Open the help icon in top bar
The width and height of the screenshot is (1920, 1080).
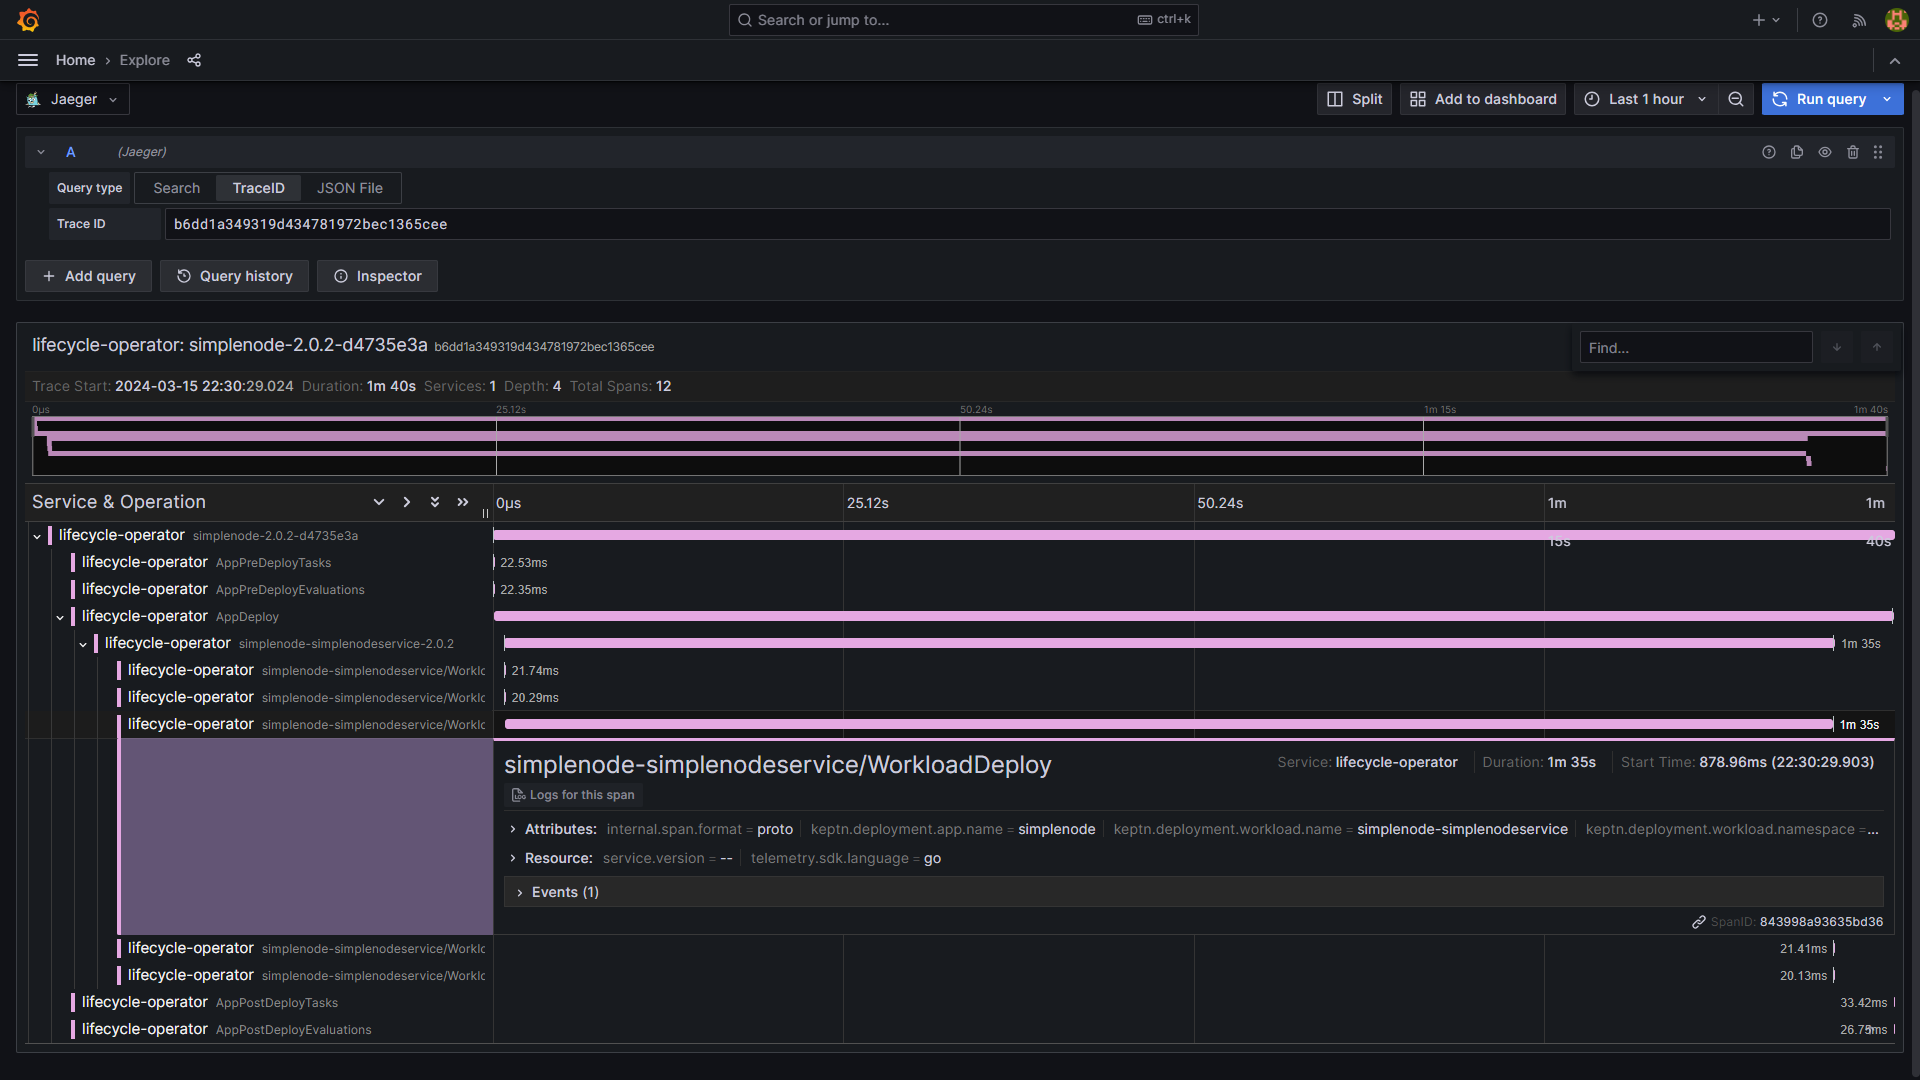1820,20
